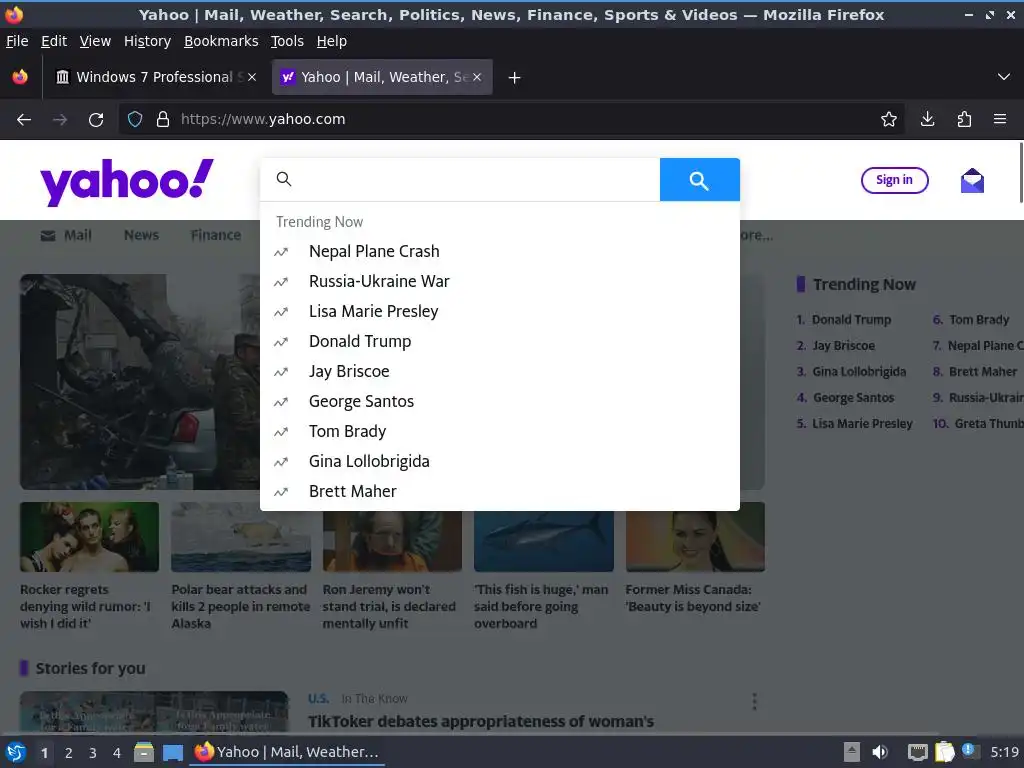
Task: Open the Bookmarks menu
Action: pyautogui.click(x=221, y=41)
